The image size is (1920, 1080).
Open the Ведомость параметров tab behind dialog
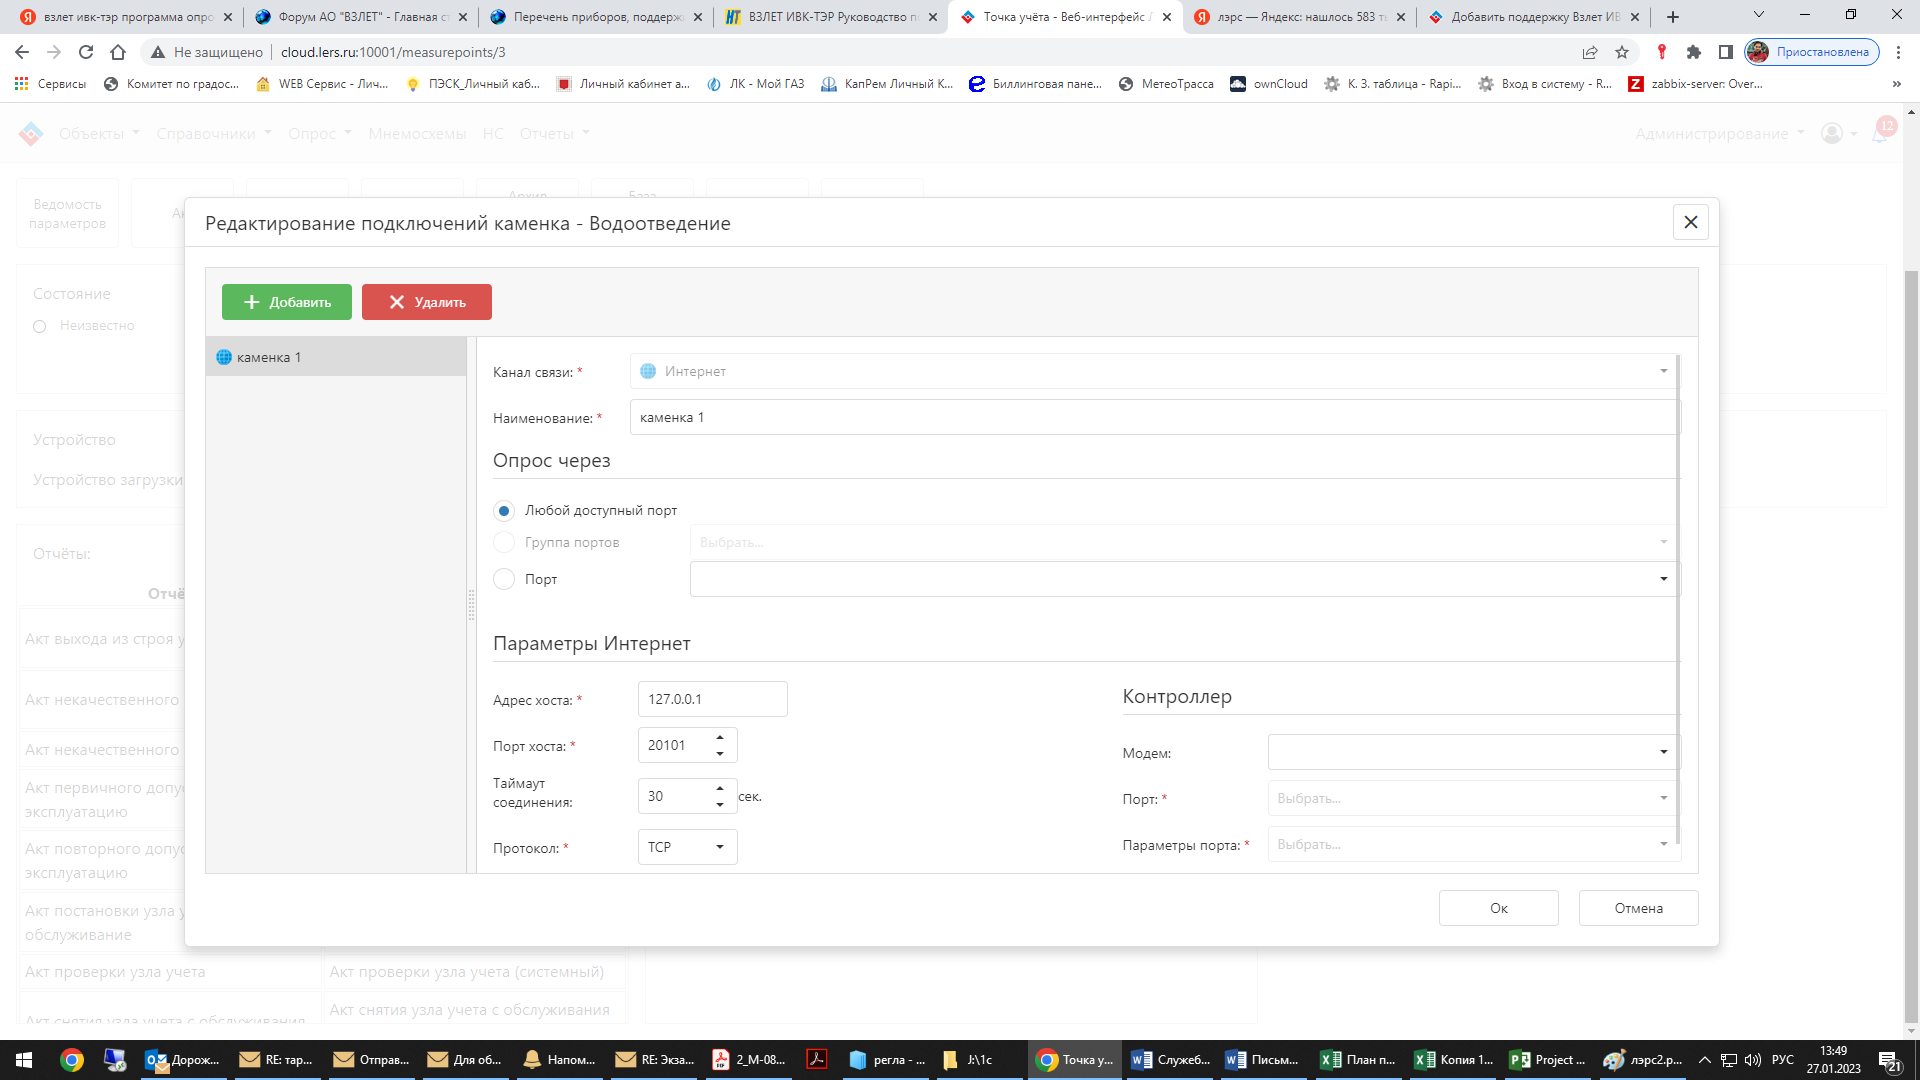[x=67, y=213]
